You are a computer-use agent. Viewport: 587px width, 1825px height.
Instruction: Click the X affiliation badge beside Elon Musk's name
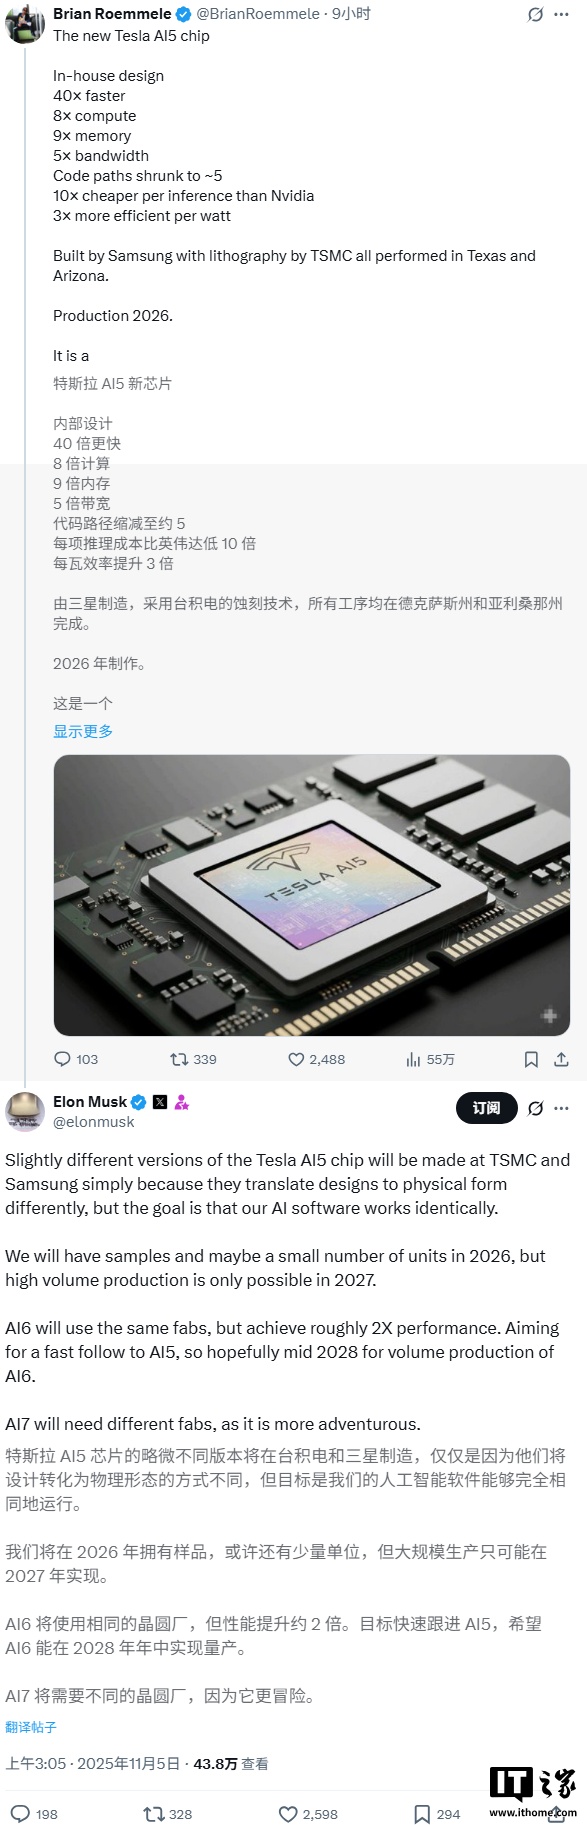pos(160,1101)
